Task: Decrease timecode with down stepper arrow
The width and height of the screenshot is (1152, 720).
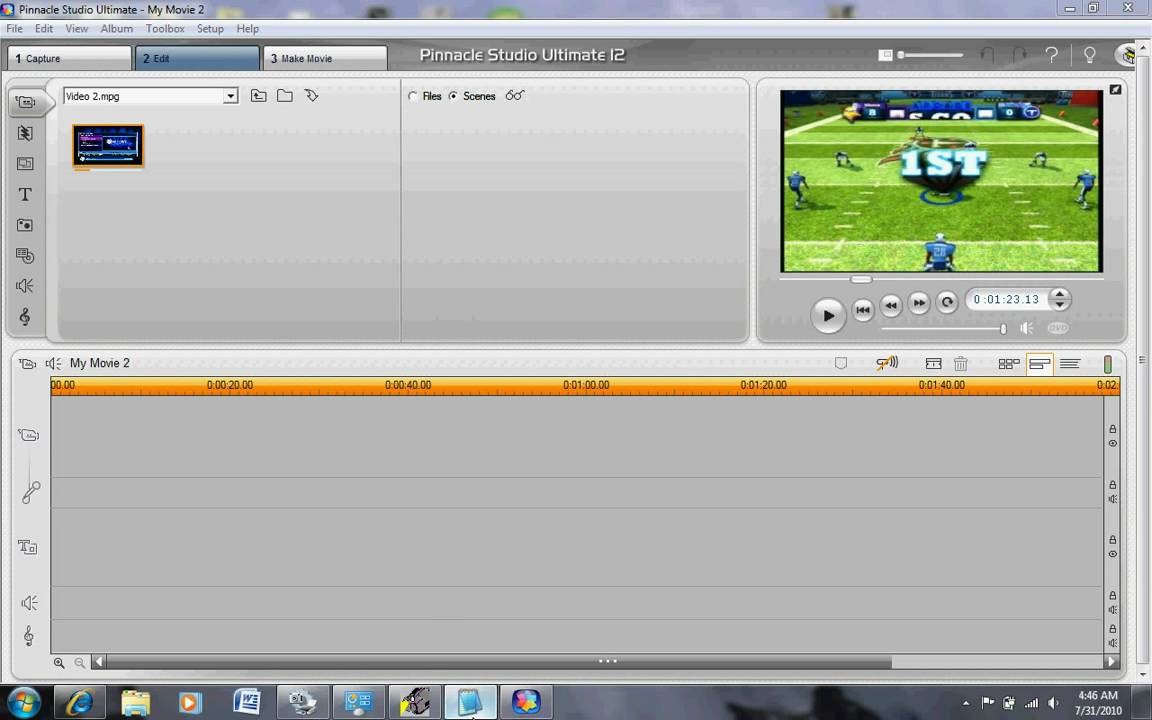Action: click(x=1059, y=305)
